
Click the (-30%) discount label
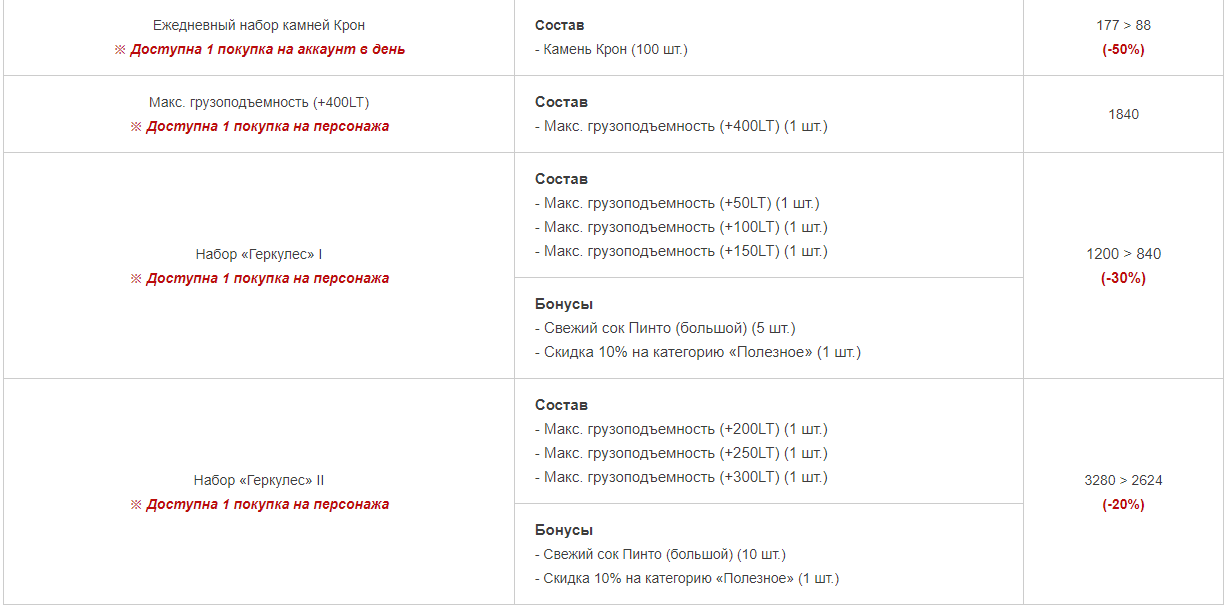tap(1123, 278)
